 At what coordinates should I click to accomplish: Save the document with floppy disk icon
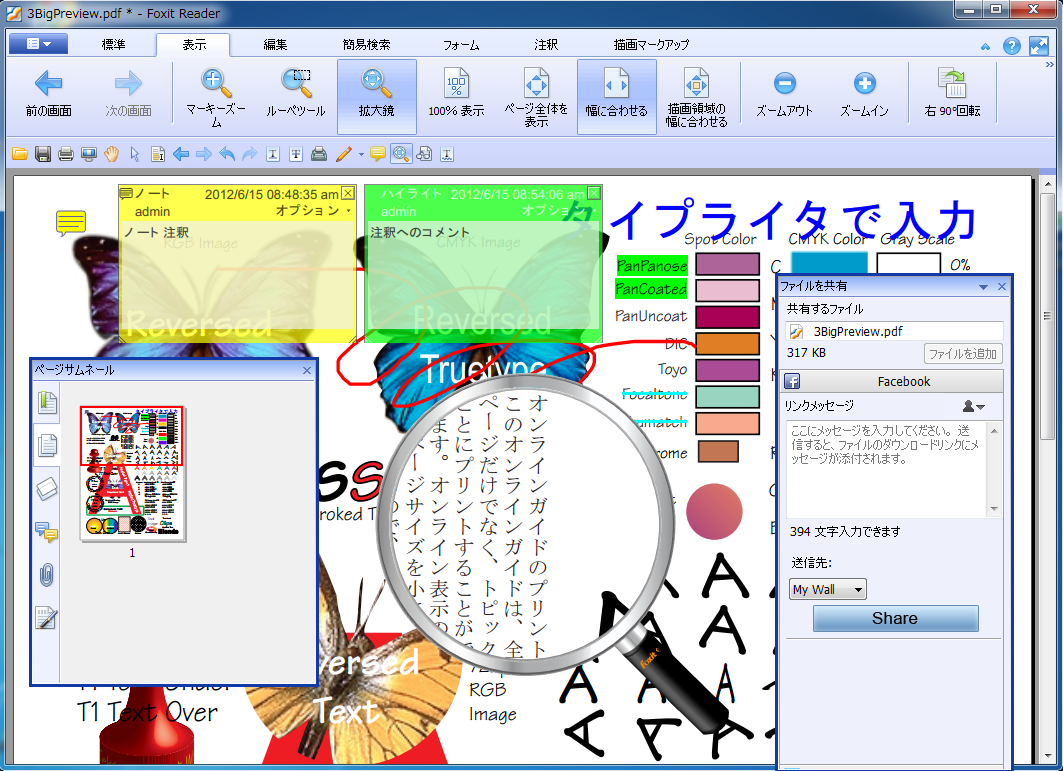coord(43,155)
